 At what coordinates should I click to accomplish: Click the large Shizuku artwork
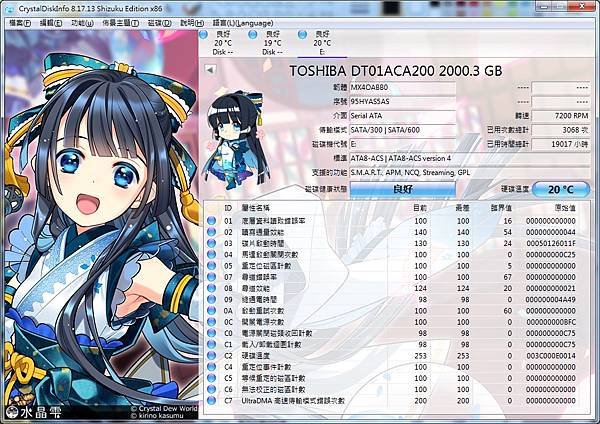click(x=101, y=225)
